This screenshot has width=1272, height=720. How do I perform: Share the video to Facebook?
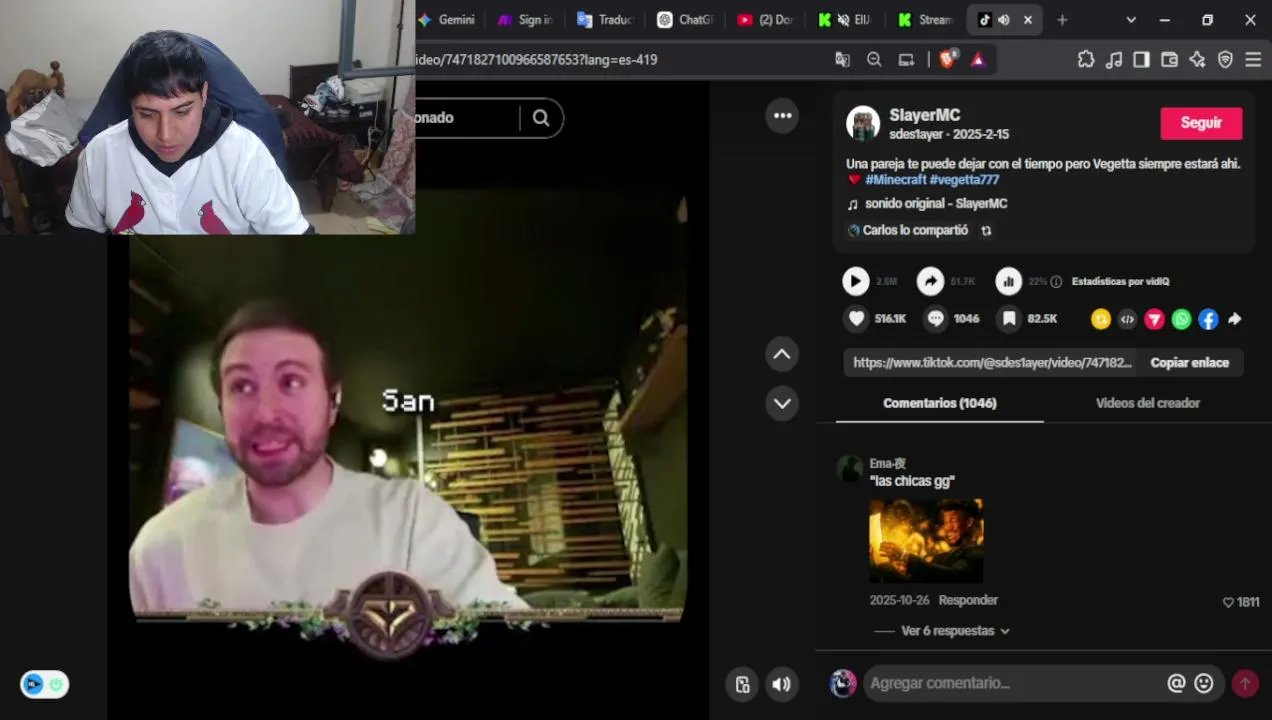[x=1208, y=319]
